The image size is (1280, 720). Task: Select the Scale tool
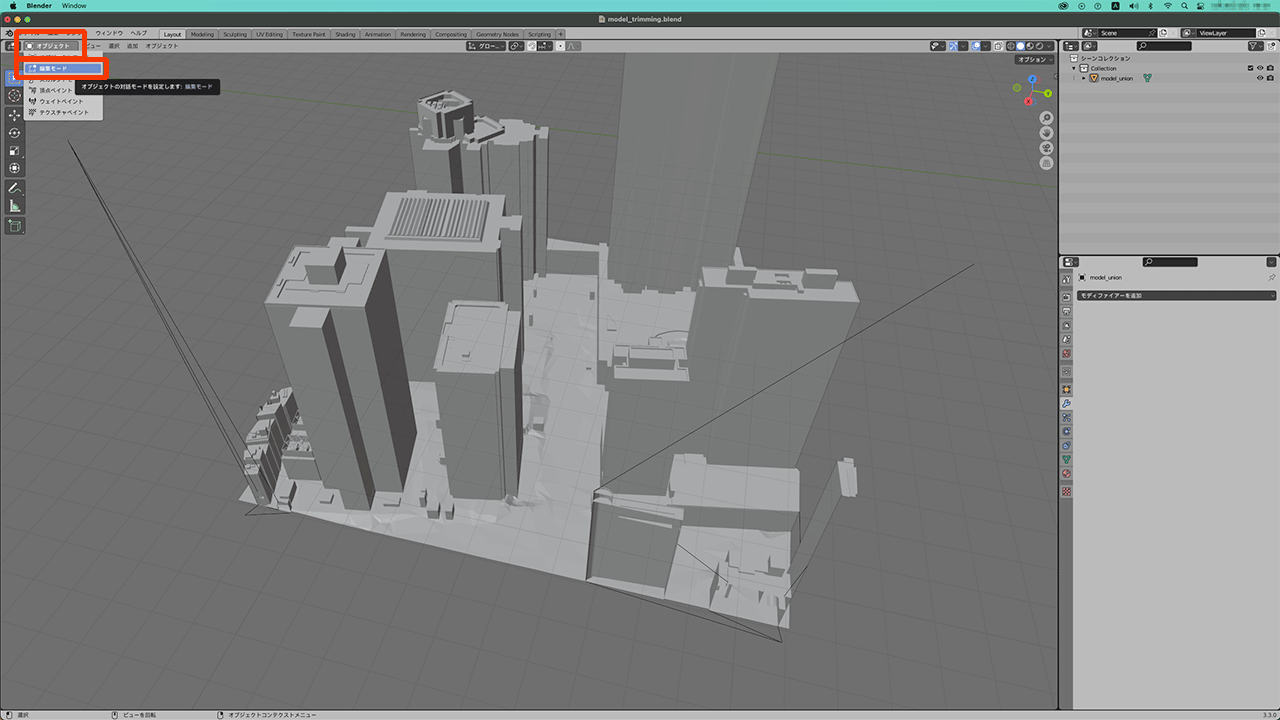coord(14,150)
